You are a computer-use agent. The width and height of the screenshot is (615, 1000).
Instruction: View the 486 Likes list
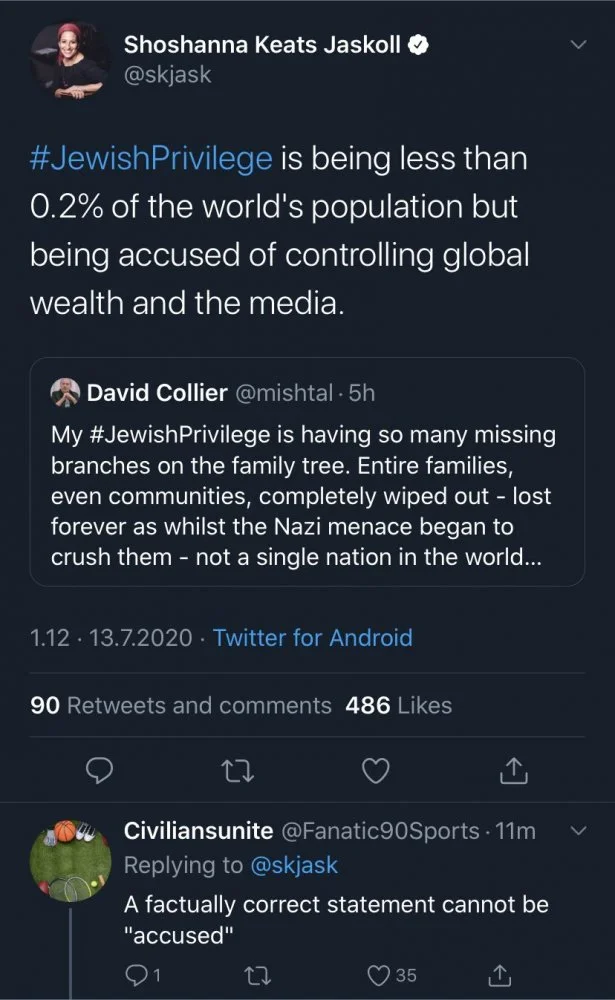(398, 705)
